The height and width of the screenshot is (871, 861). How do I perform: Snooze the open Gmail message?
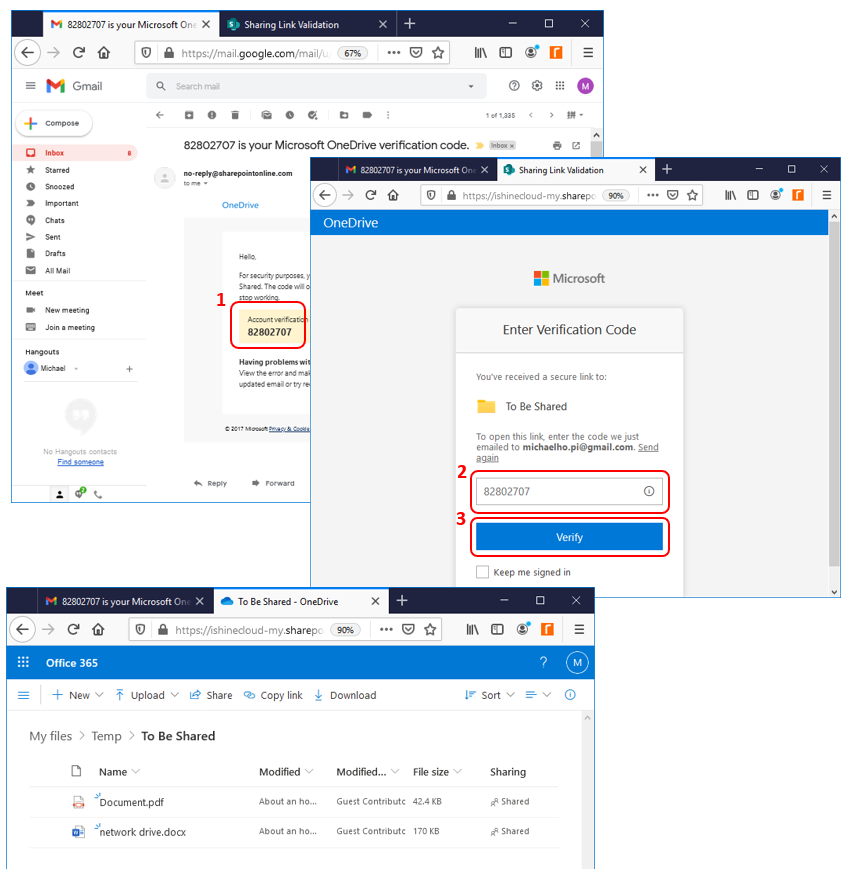(x=289, y=115)
